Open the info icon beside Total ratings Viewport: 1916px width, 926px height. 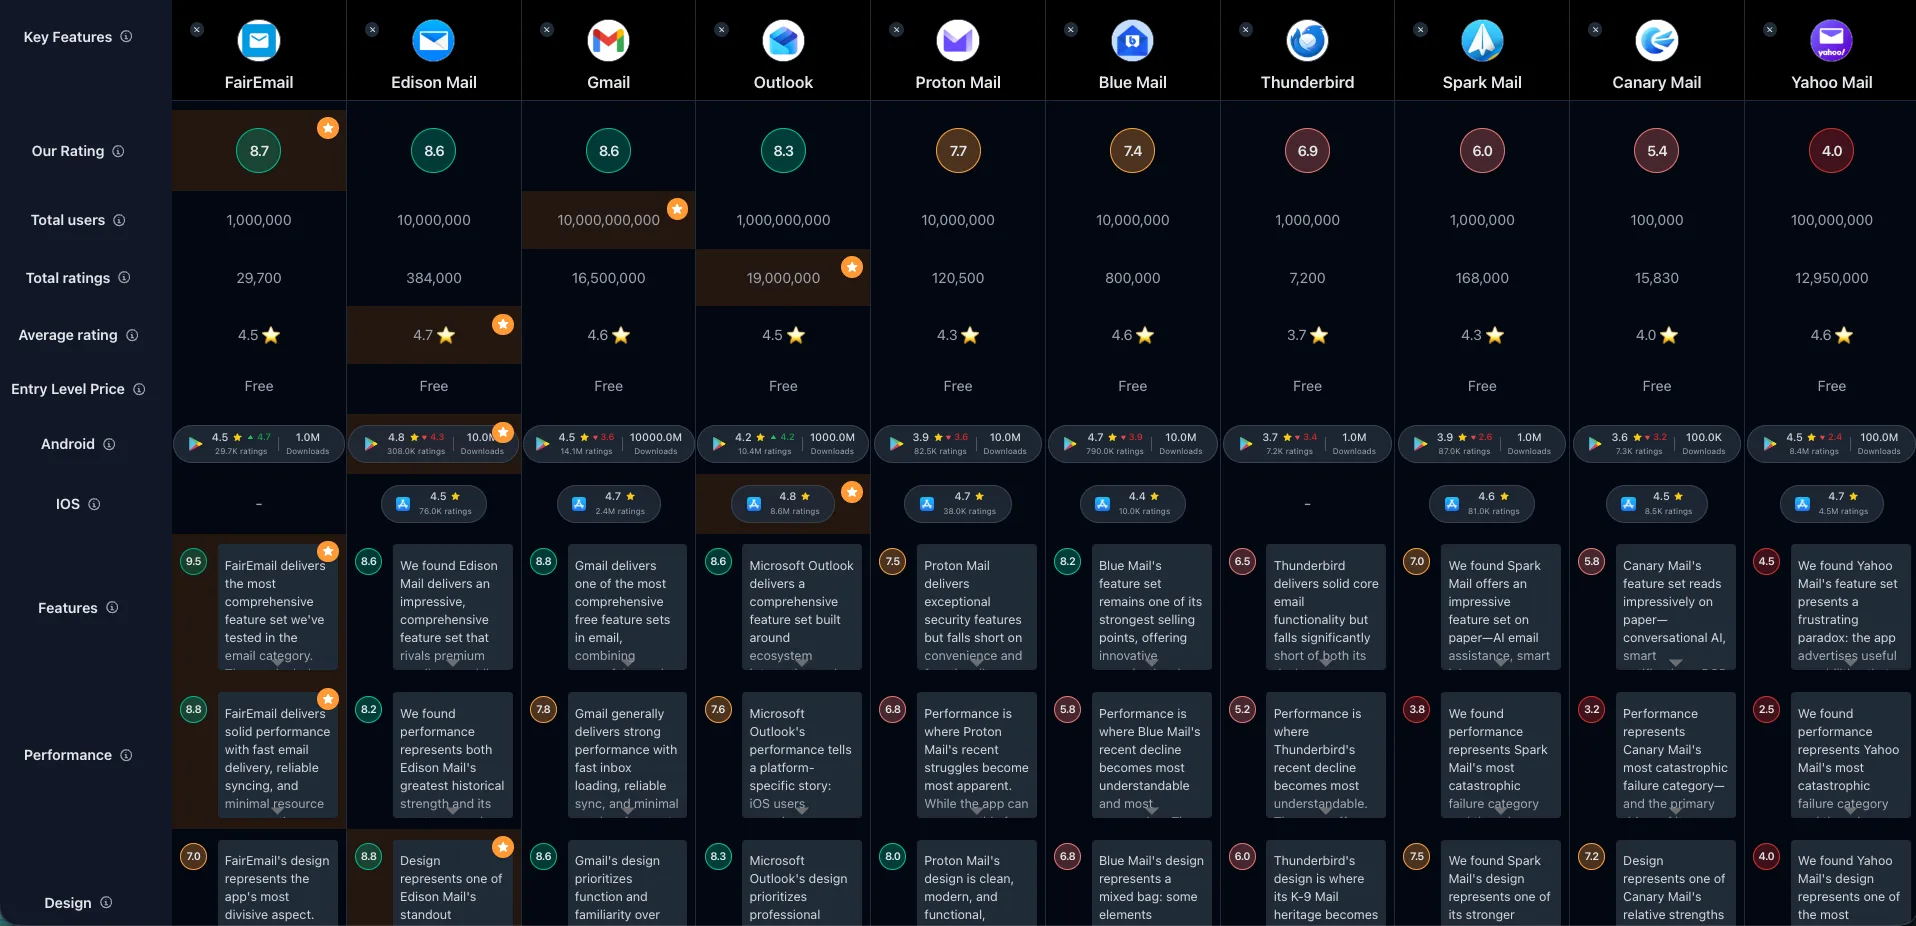click(124, 278)
